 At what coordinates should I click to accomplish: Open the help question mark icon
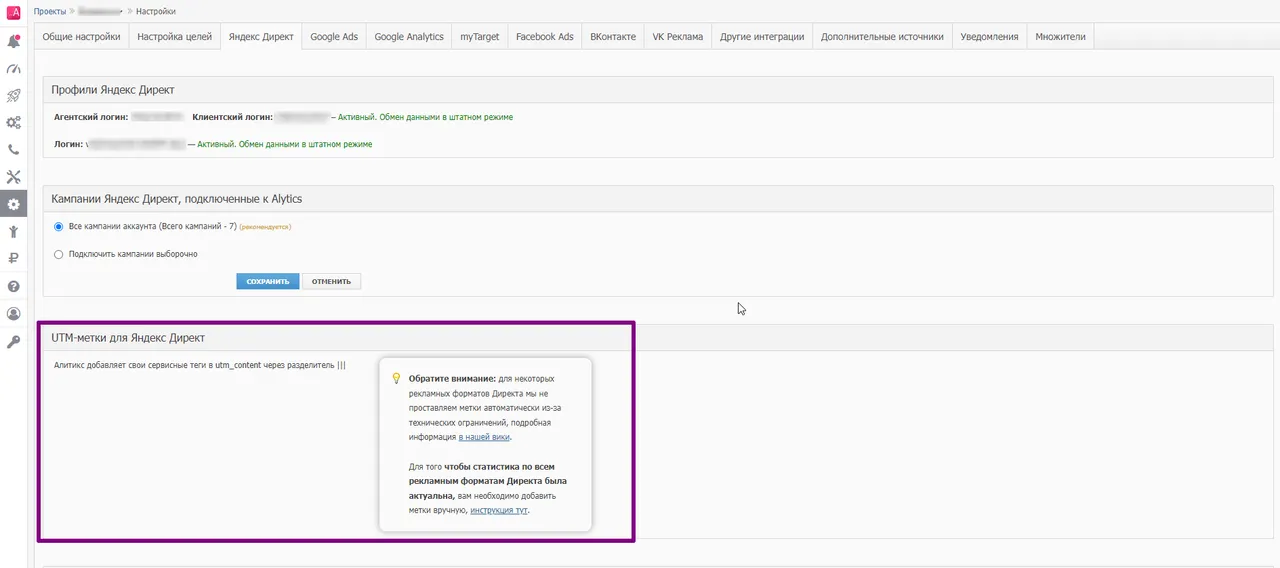14,286
